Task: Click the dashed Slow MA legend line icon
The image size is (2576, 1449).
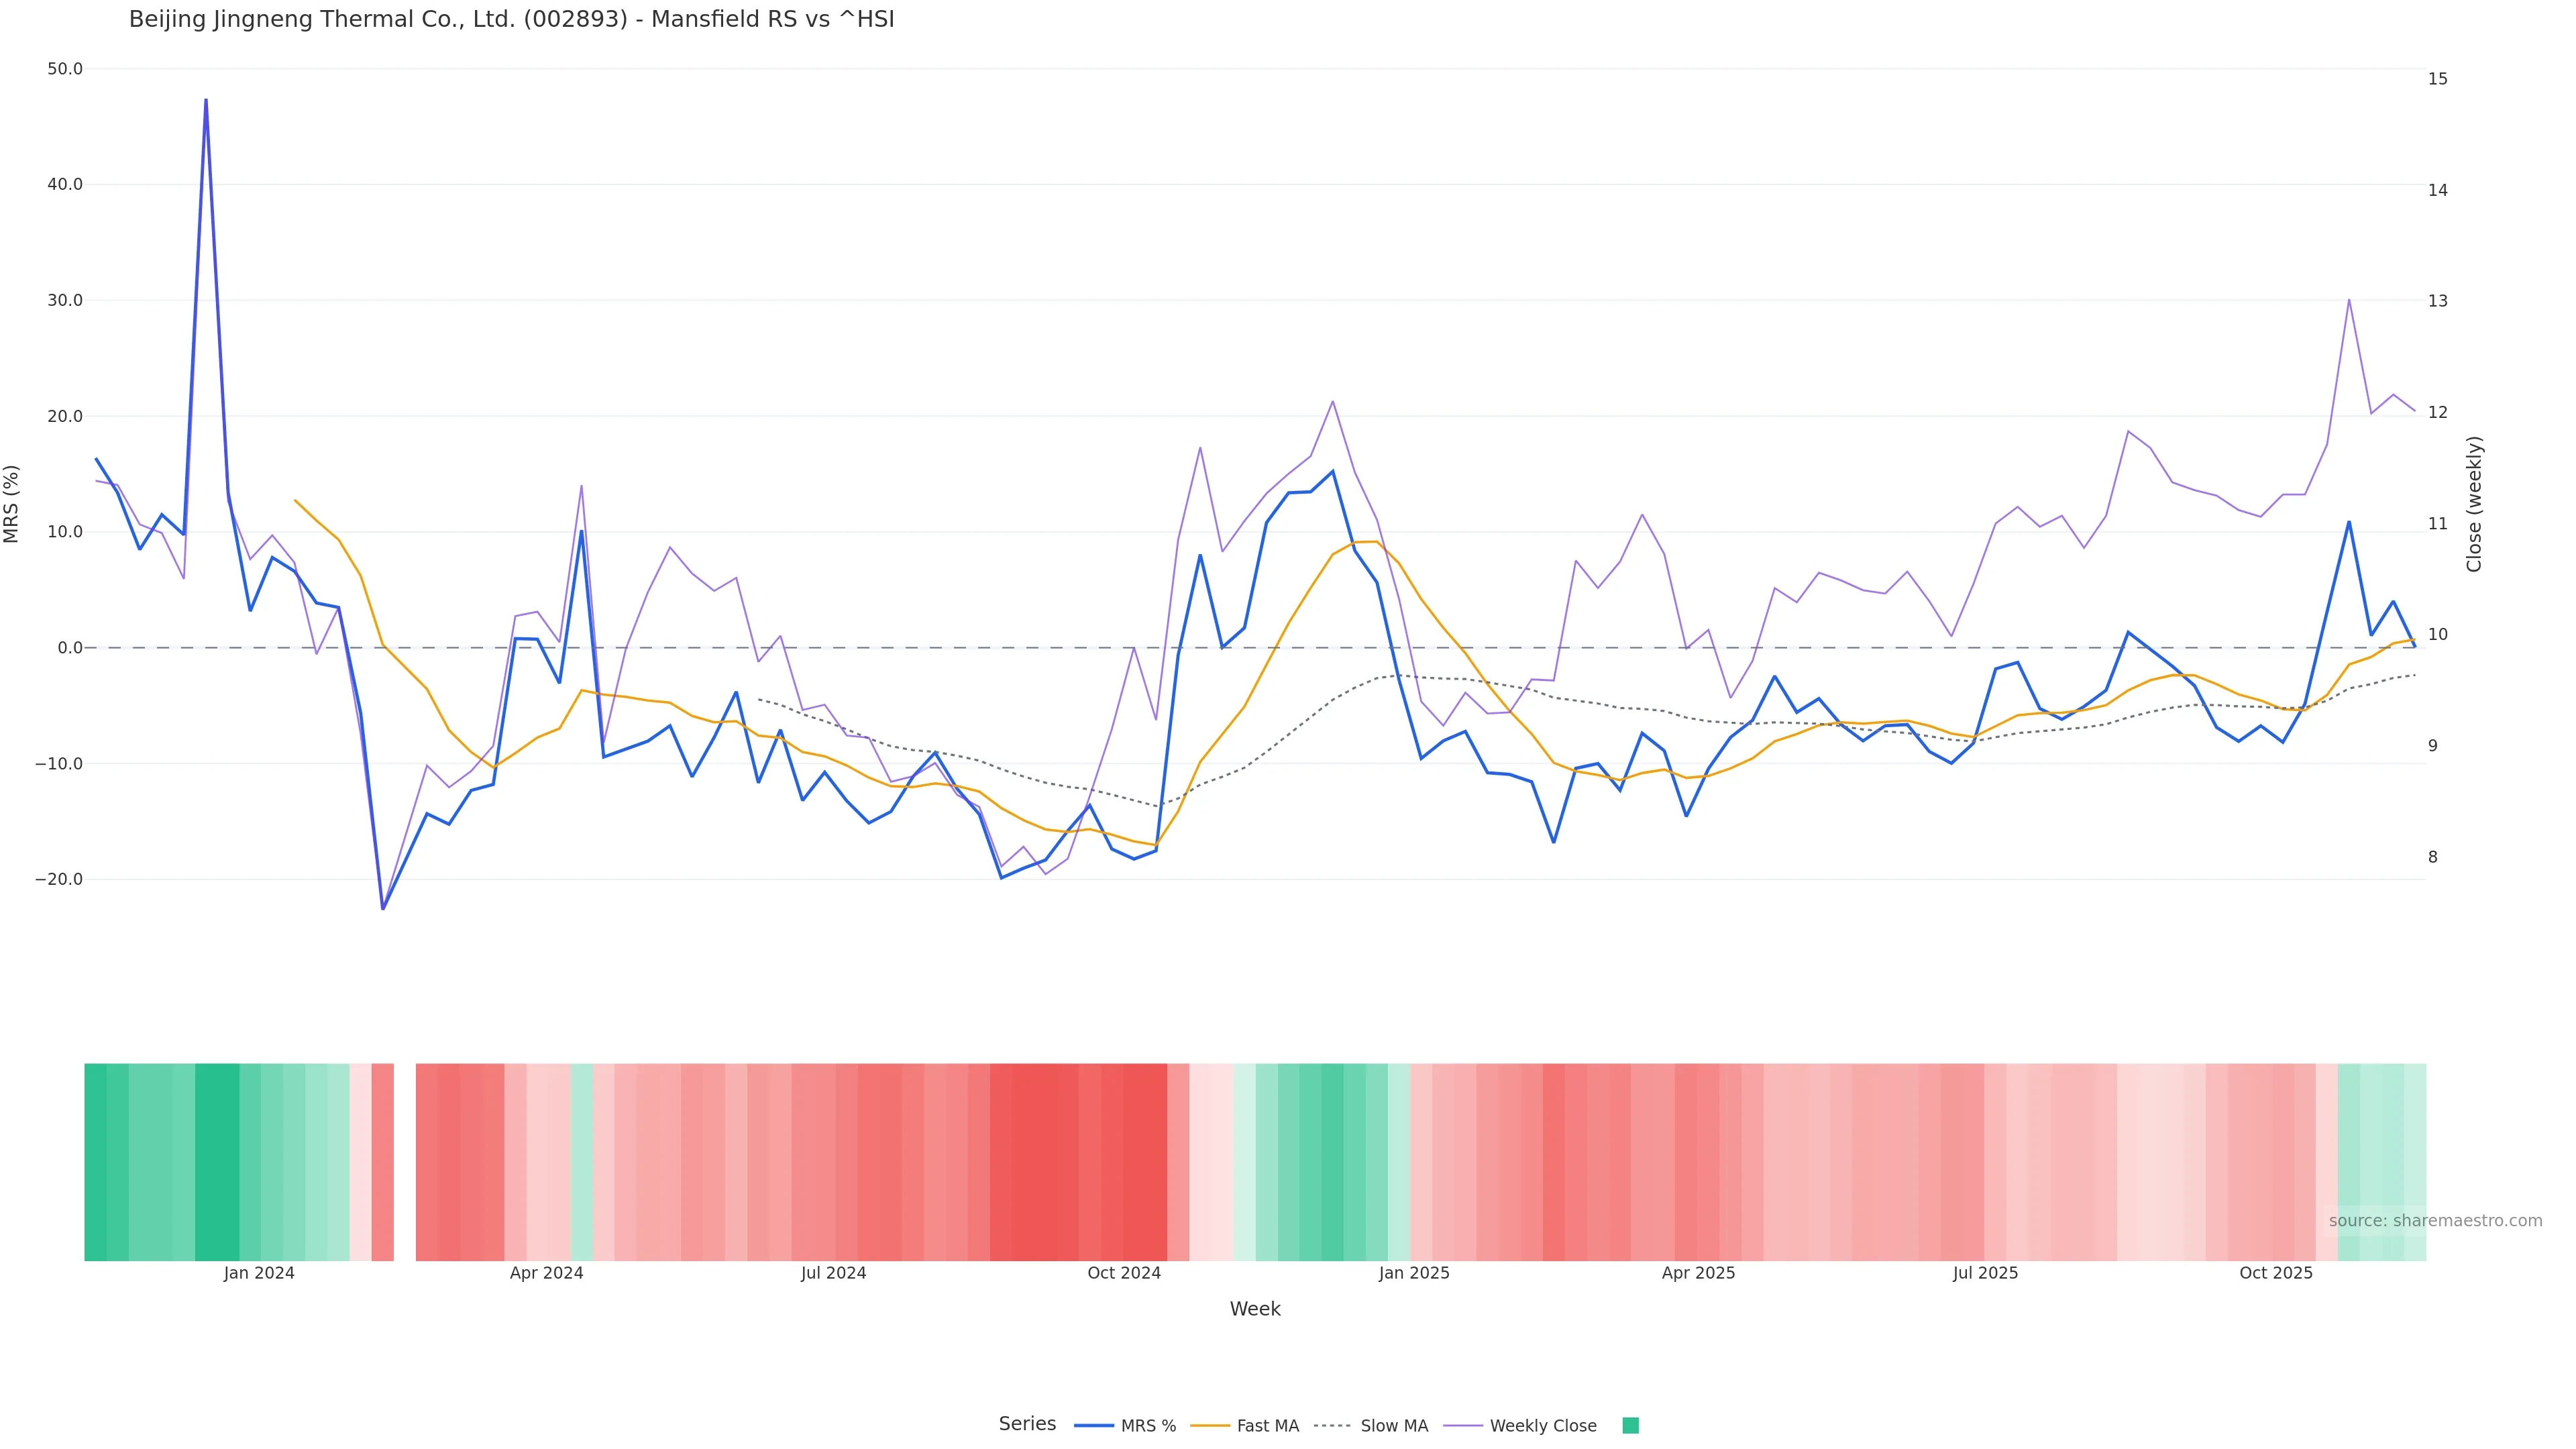Action: (x=1332, y=1426)
